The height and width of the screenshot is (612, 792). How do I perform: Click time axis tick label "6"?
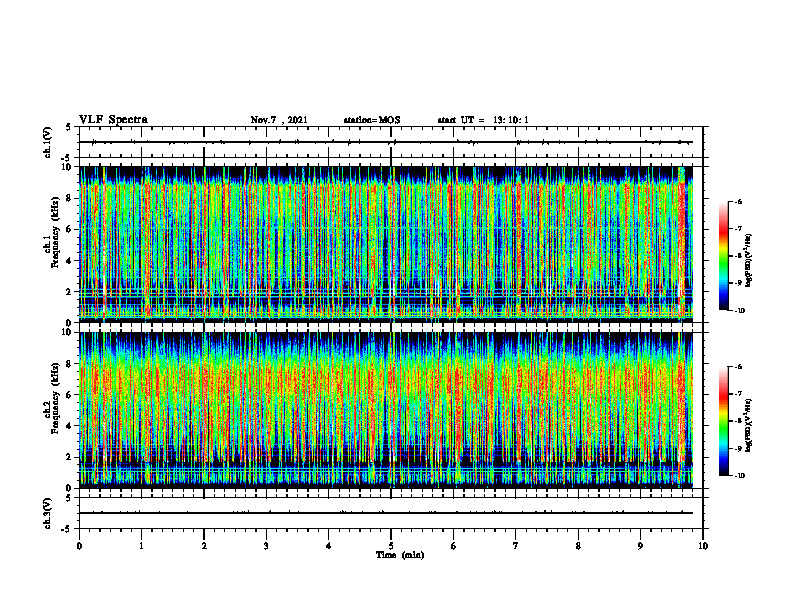click(x=454, y=546)
